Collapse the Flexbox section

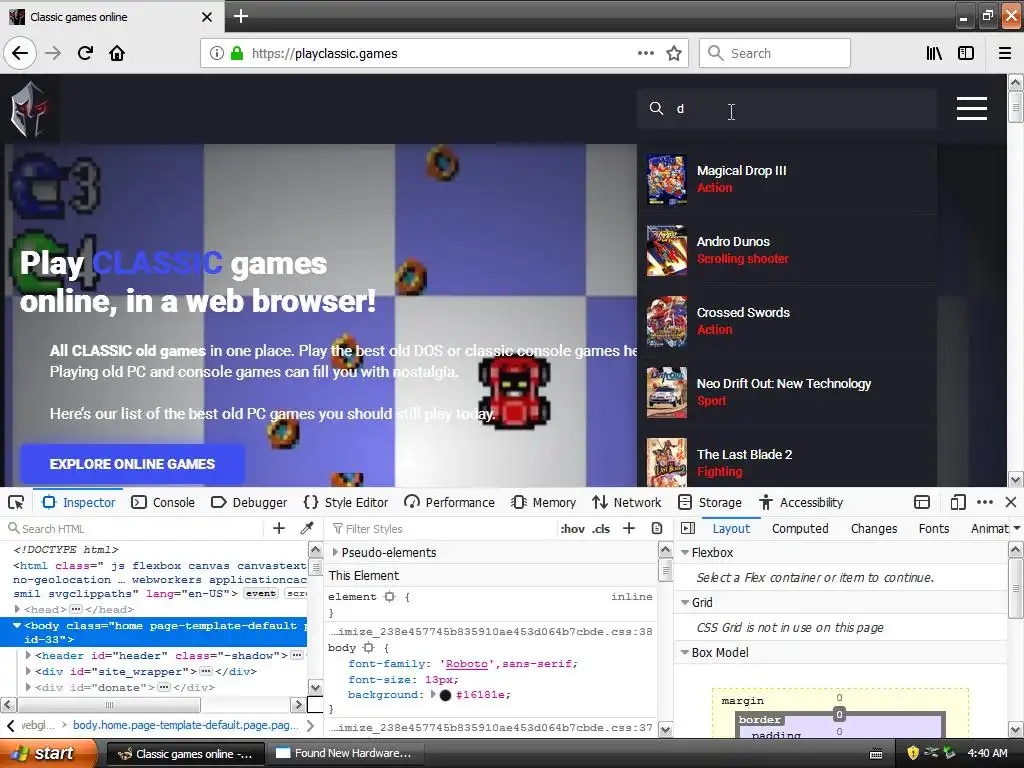pyautogui.click(x=685, y=552)
